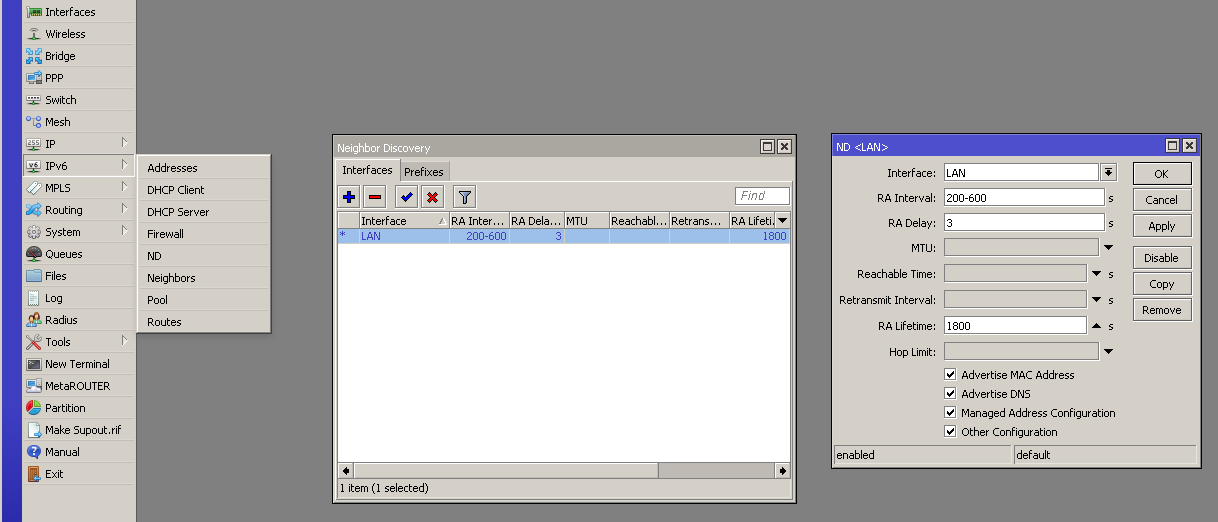Click the Remove button
1218x522 pixels.
click(1161, 310)
